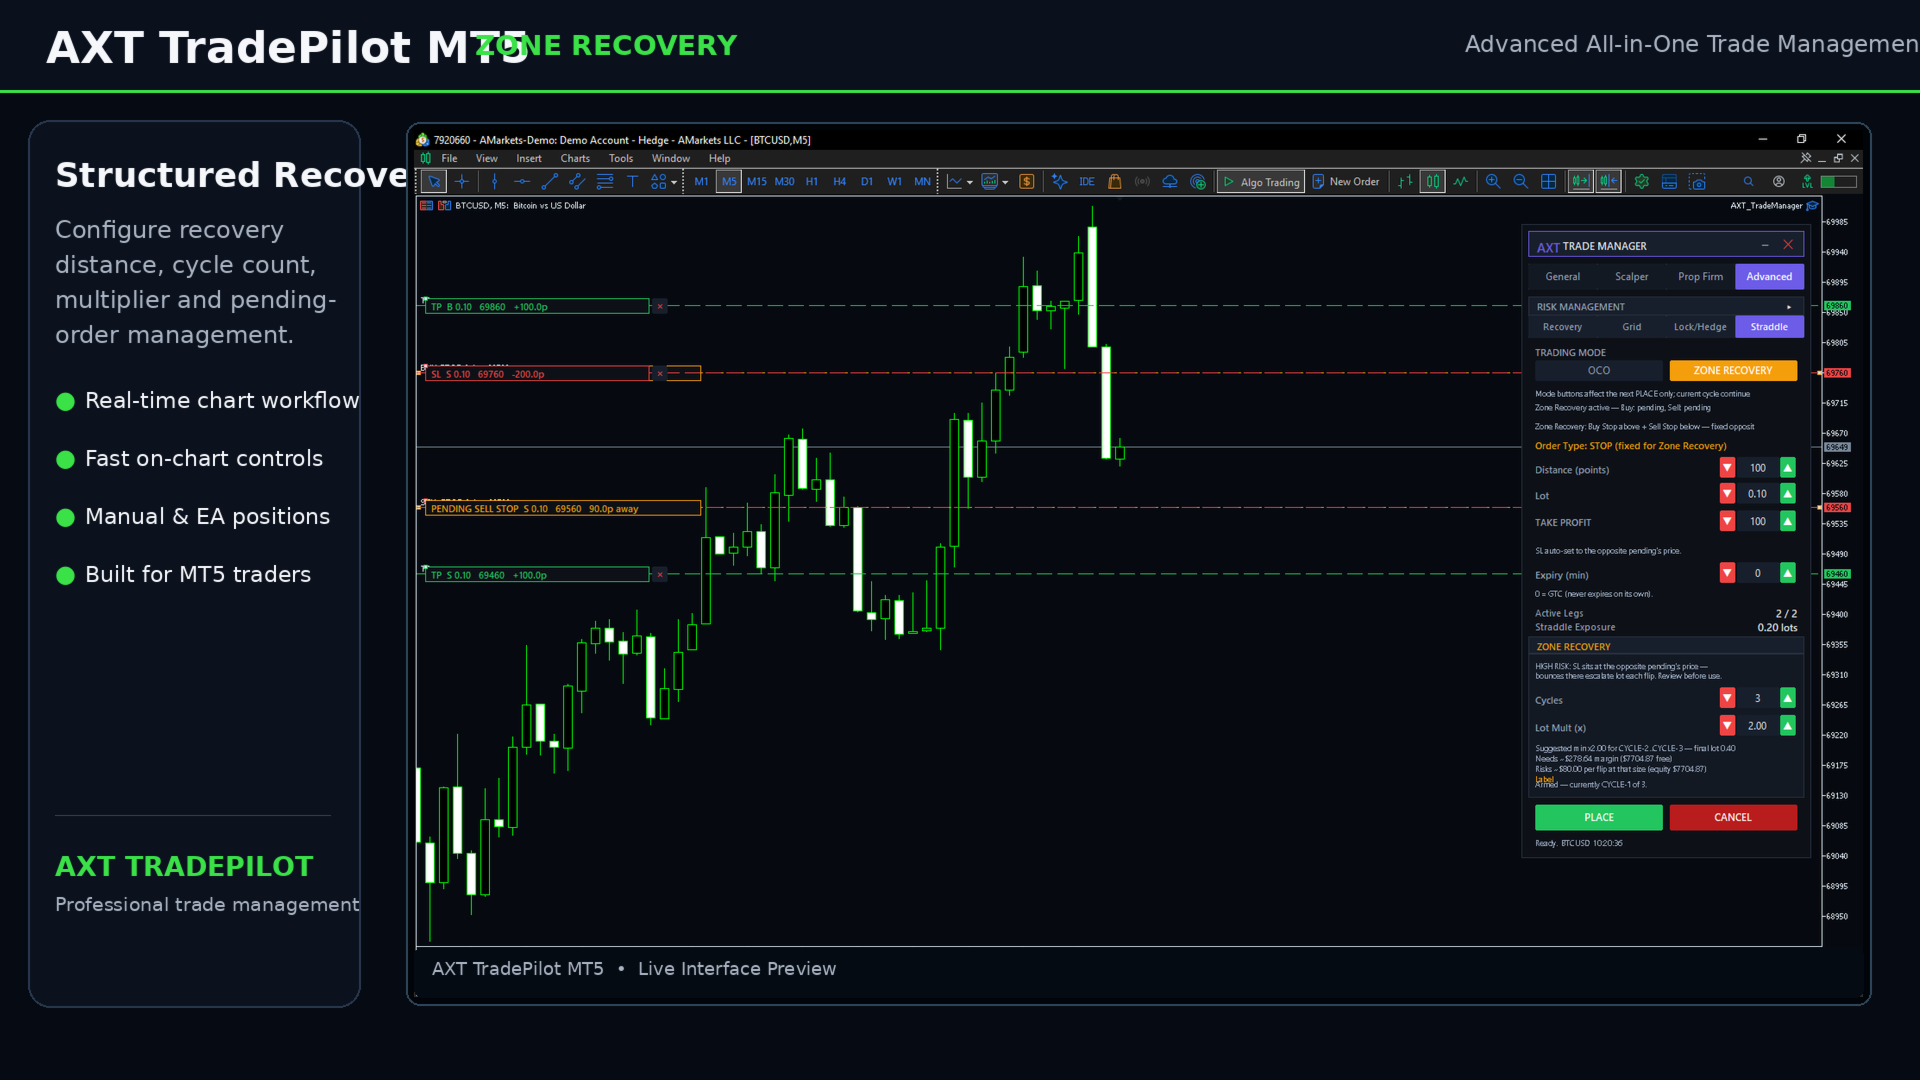Decrease the Lot Mult (x) value
Image resolution: width=1920 pixels, height=1080 pixels.
coord(1727,726)
